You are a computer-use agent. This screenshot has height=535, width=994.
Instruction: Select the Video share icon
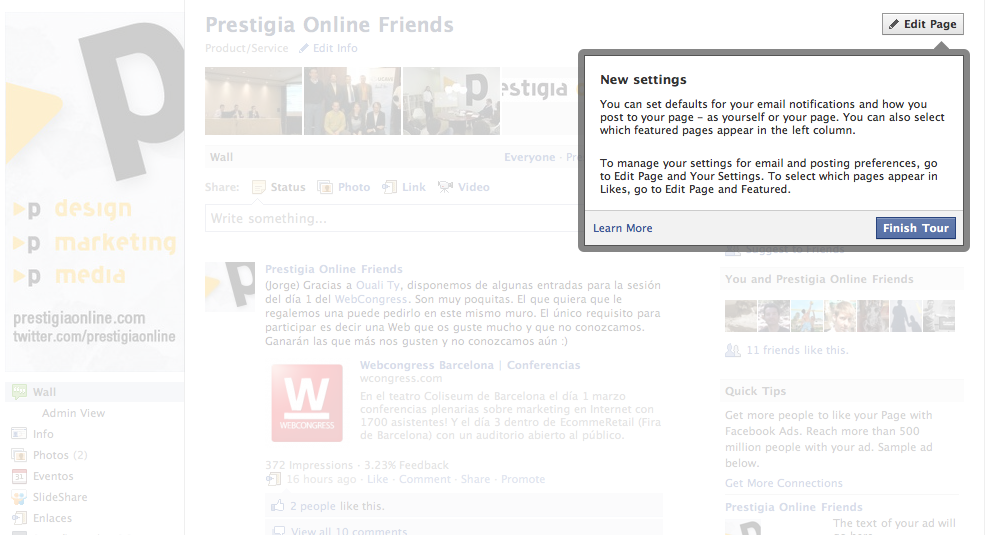[x=446, y=187]
